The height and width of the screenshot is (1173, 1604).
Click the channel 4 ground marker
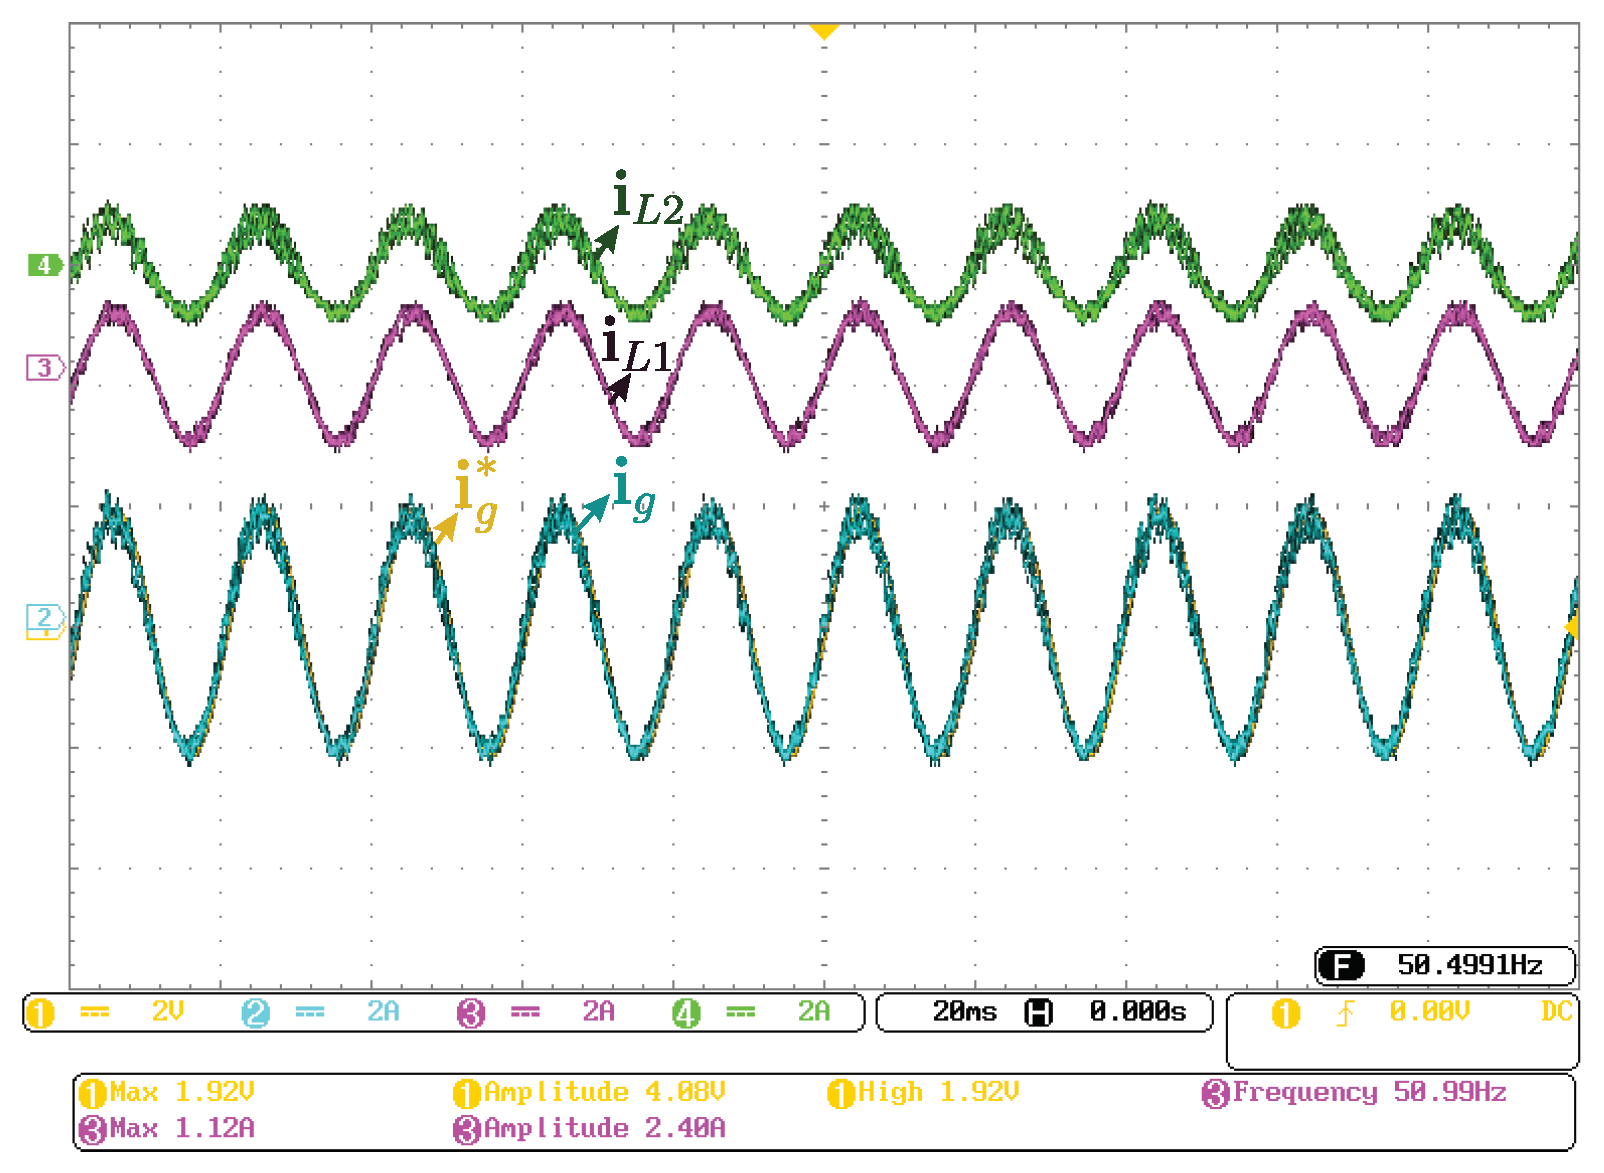(44, 265)
